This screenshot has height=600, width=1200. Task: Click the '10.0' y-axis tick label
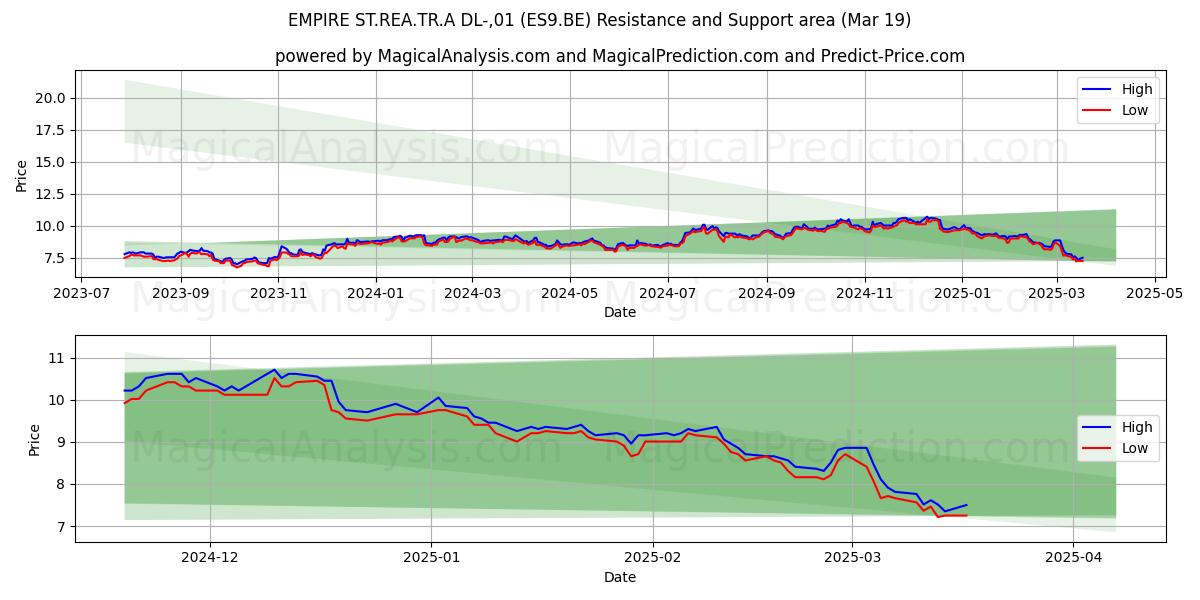click(51, 226)
